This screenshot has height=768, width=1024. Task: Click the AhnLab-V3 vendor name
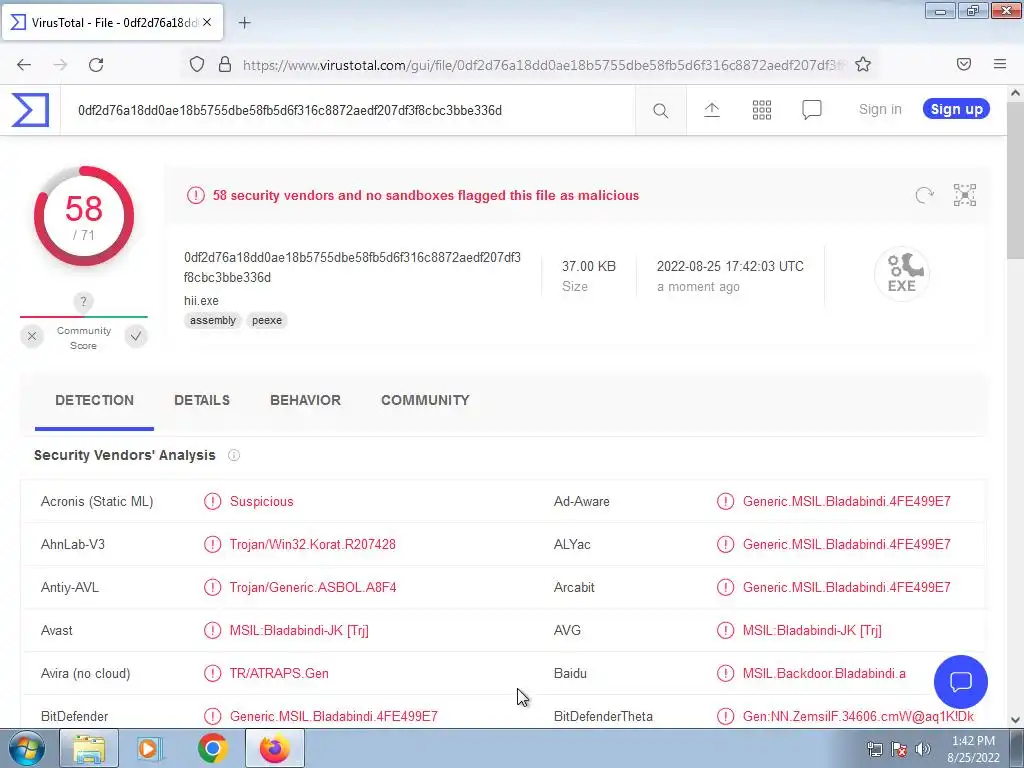(72, 545)
